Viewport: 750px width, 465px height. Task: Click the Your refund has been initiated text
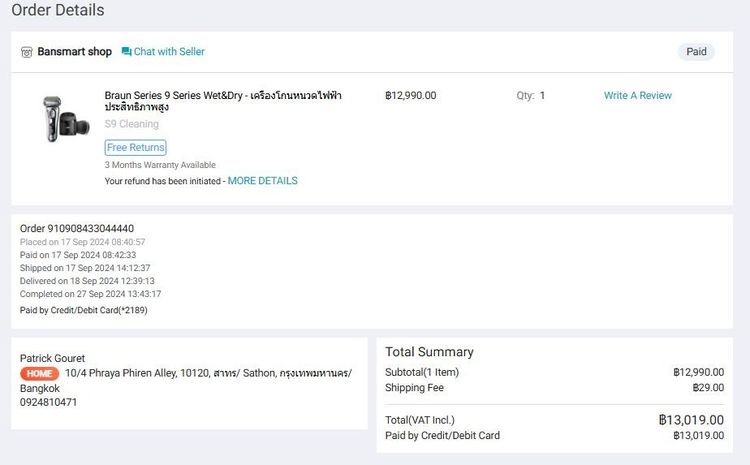(x=163, y=181)
